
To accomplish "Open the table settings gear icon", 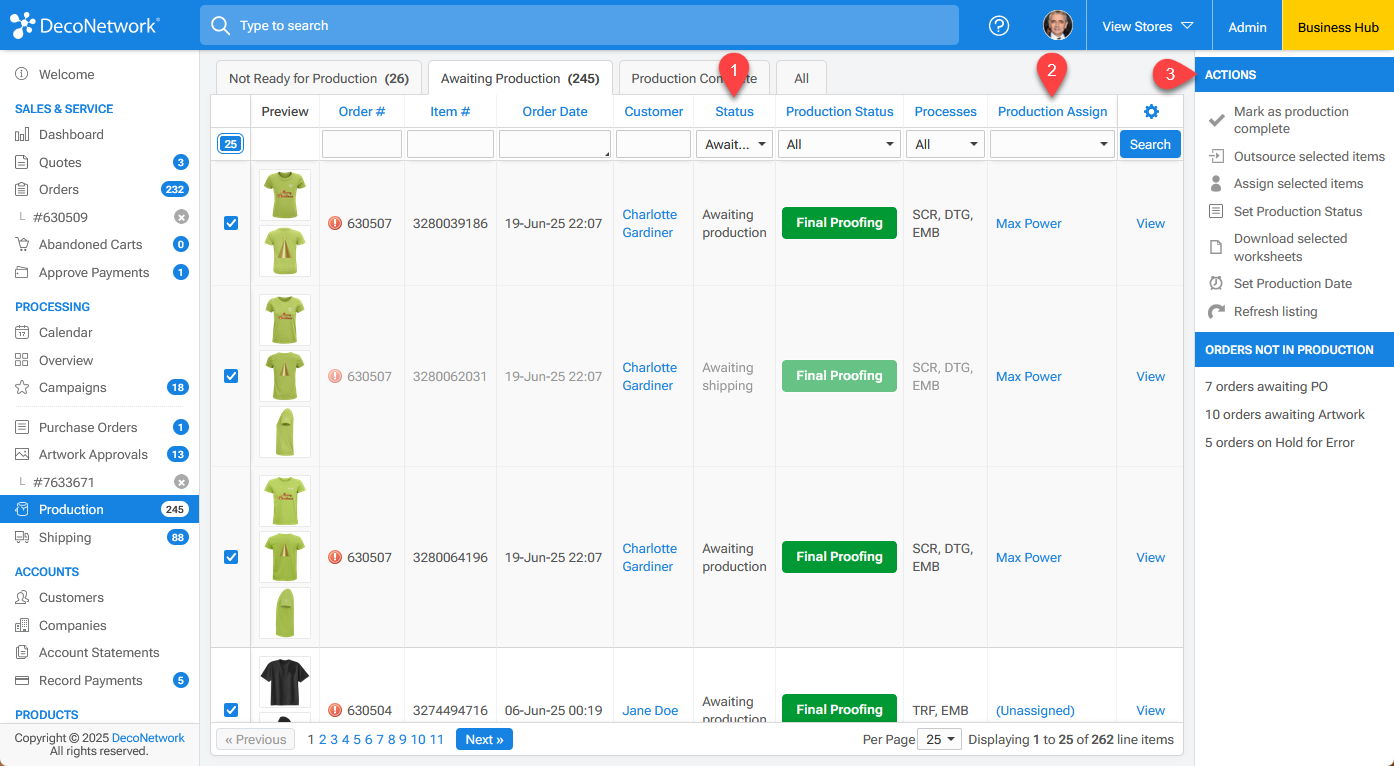I will pos(1150,112).
